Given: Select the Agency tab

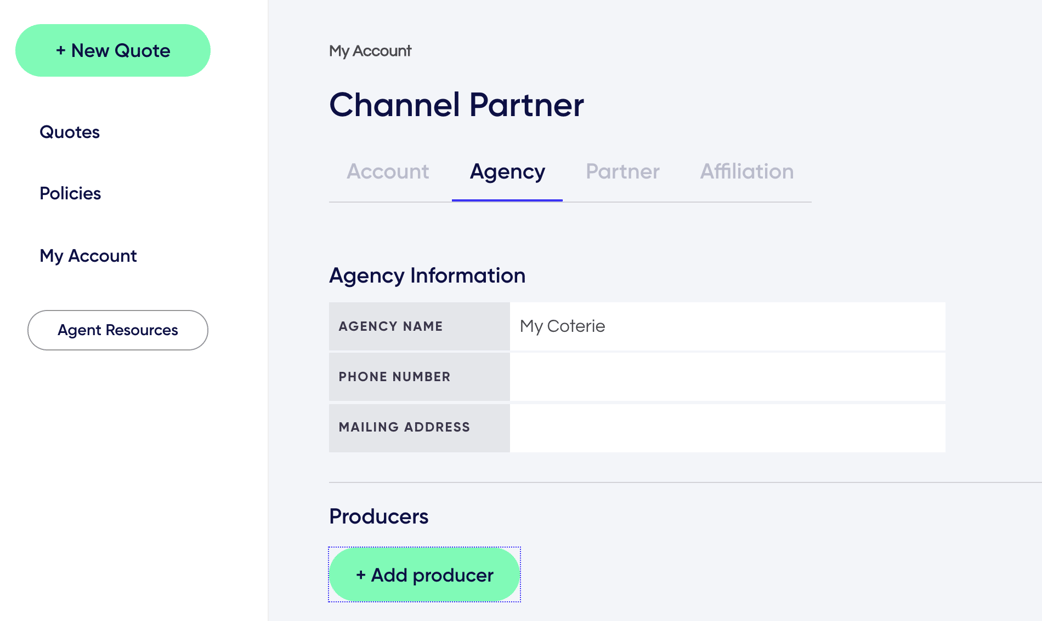Looking at the screenshot, I should pyautogui.click(x=507, y=171).
